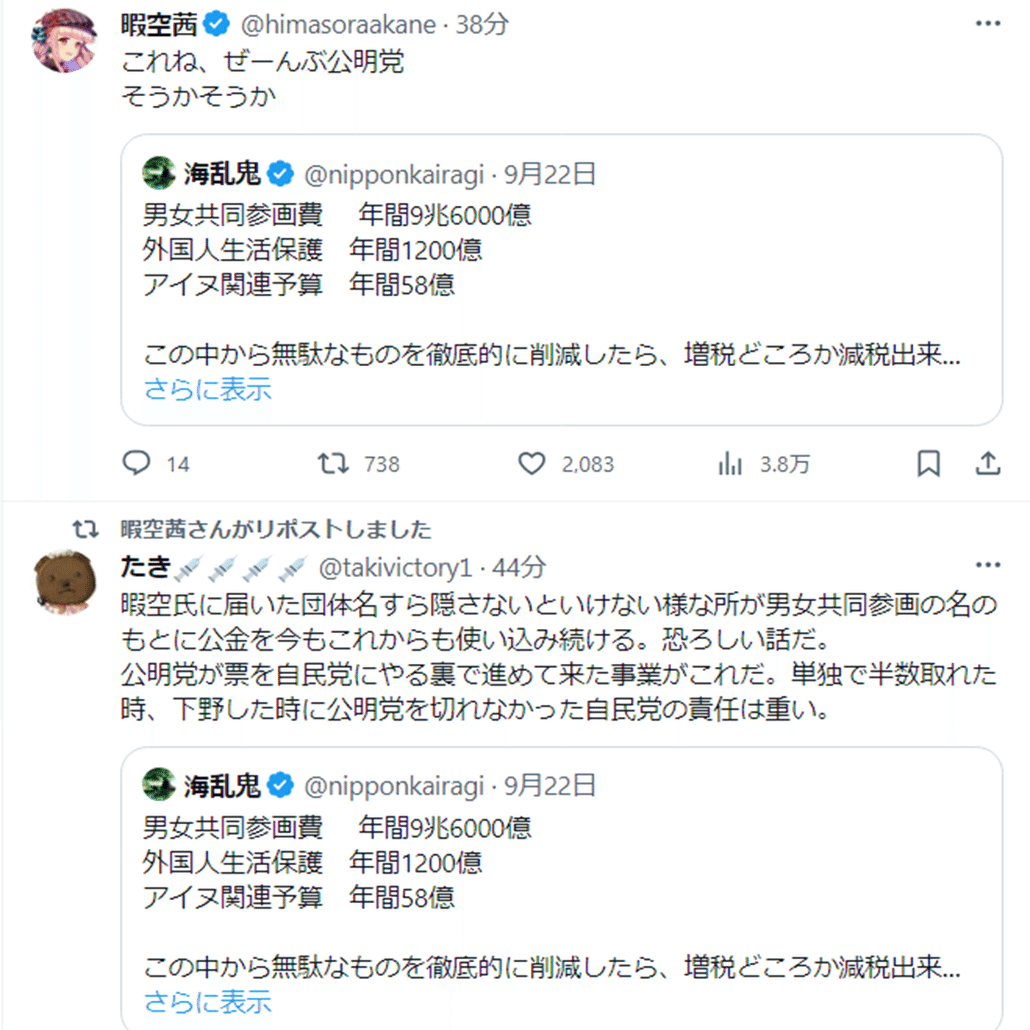Open the more options menu on たき's post
The height and width of the screenshot is (1030, 1030).
(987, 567)
